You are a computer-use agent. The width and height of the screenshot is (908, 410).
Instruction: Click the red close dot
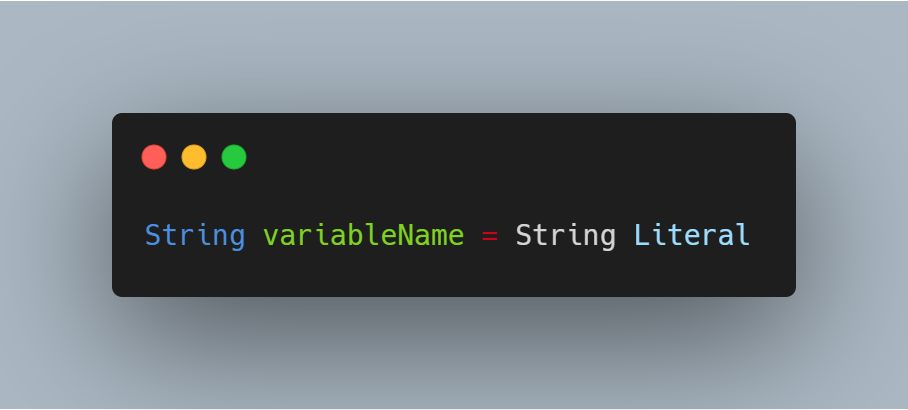coord(154,157)
